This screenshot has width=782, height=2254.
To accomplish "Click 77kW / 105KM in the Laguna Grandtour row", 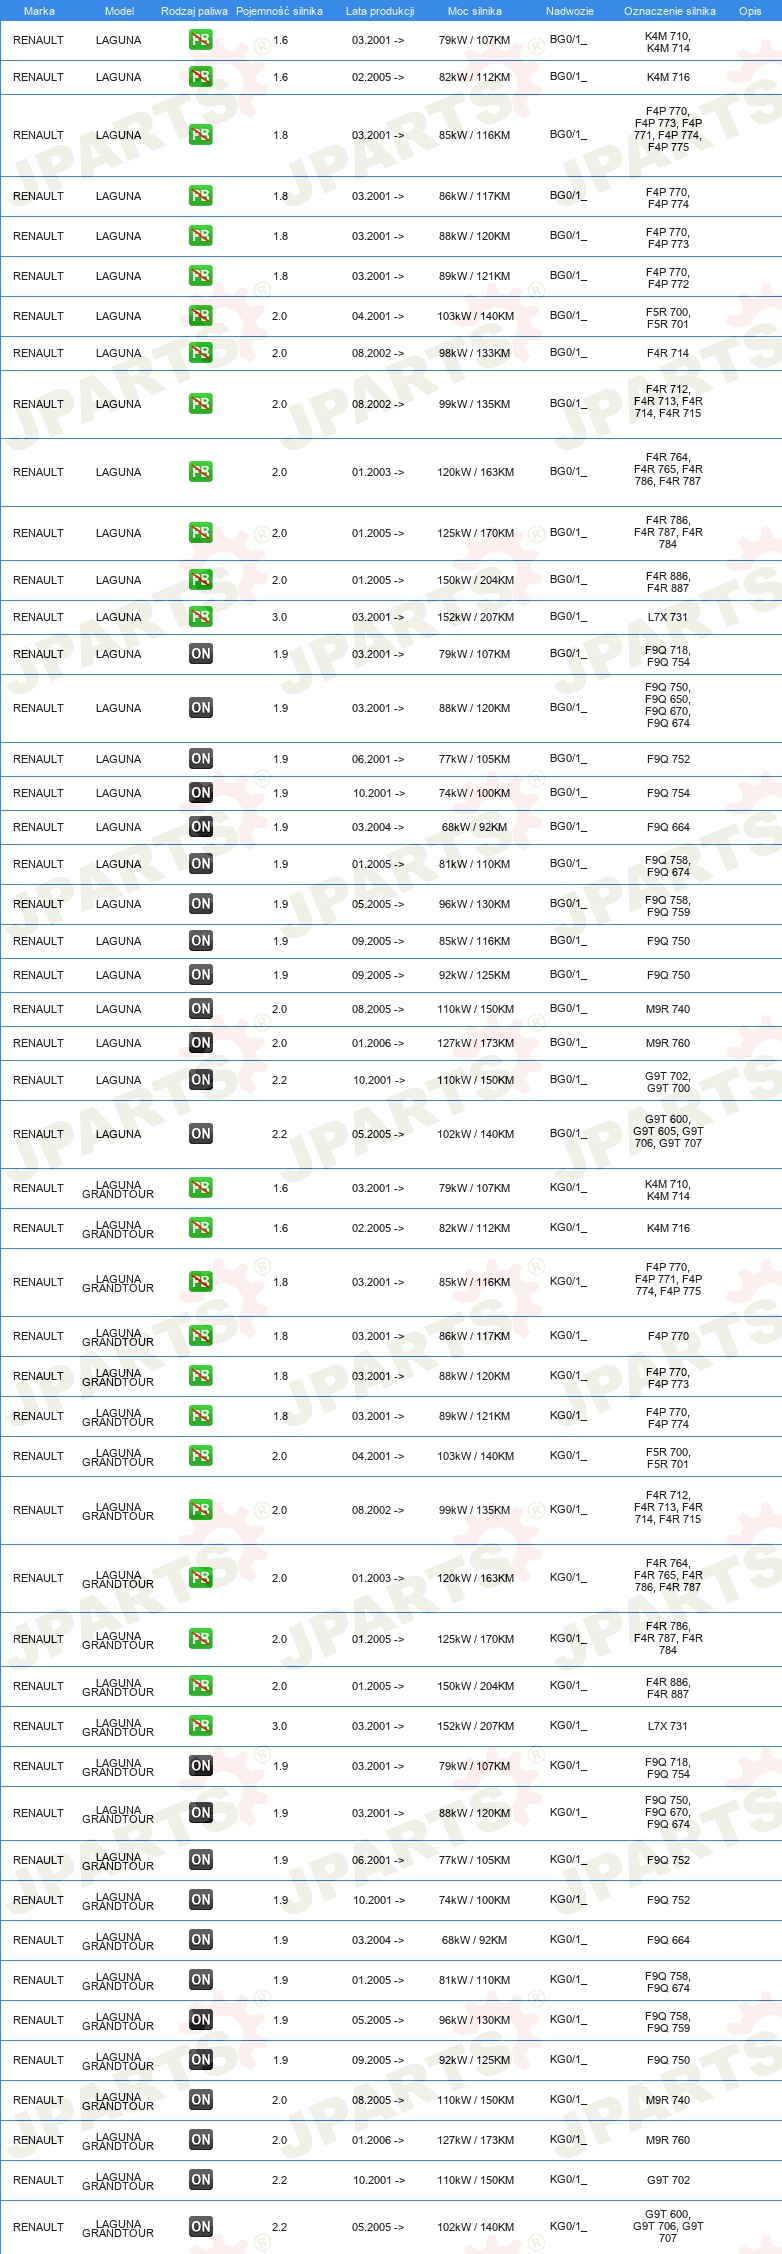I will click(474, 1860).
